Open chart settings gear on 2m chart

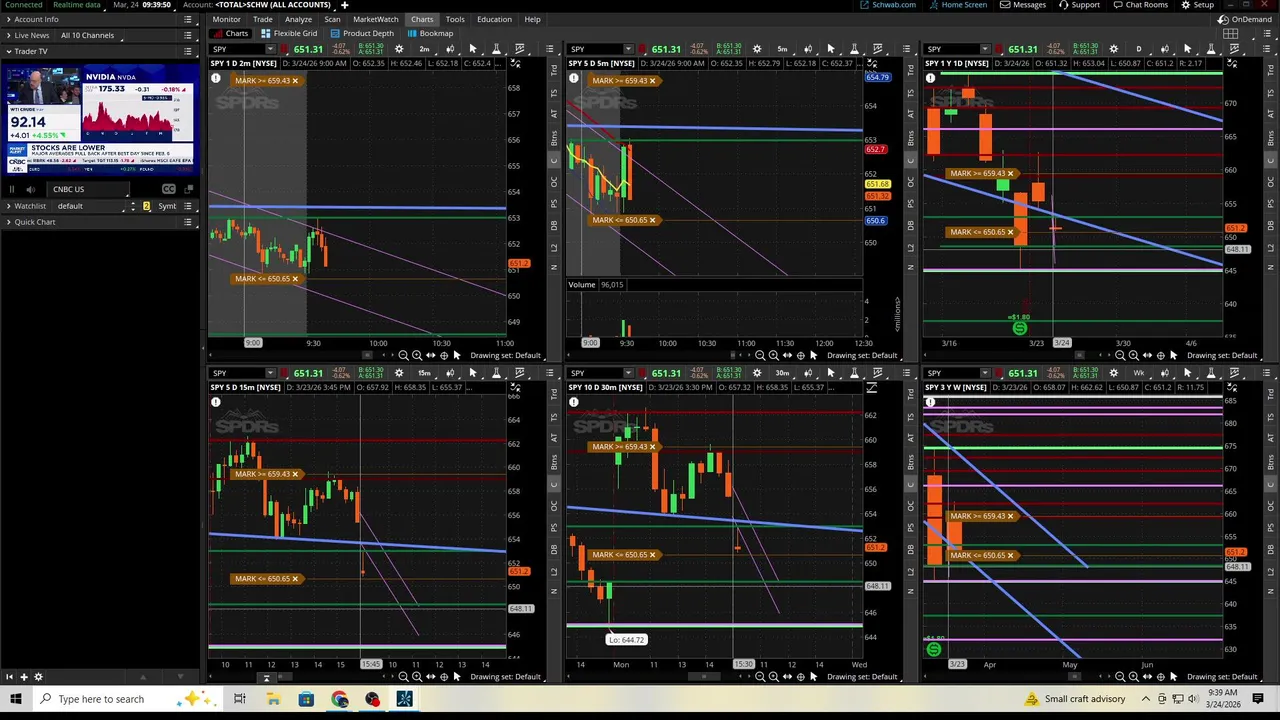[399, 49]
